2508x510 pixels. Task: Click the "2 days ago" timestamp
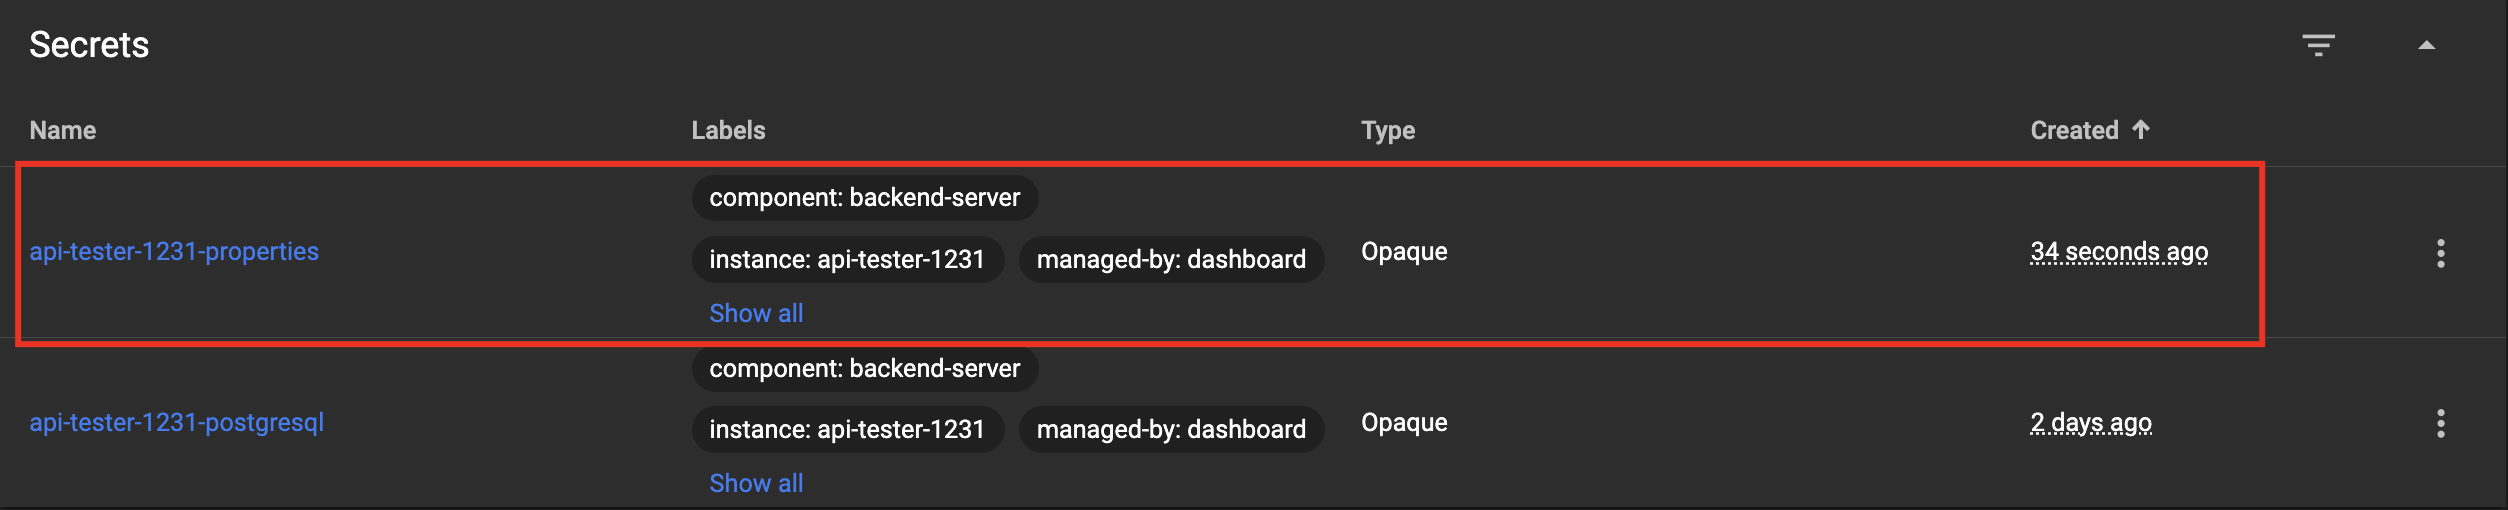pos(2091,423)
